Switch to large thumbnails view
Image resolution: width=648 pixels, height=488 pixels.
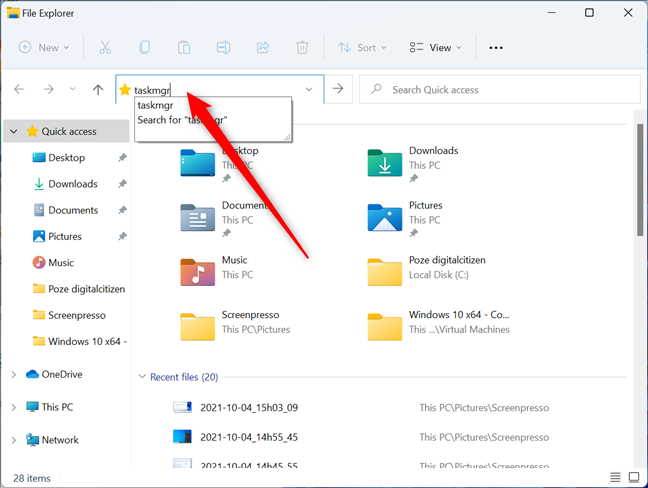pos(634,478)
